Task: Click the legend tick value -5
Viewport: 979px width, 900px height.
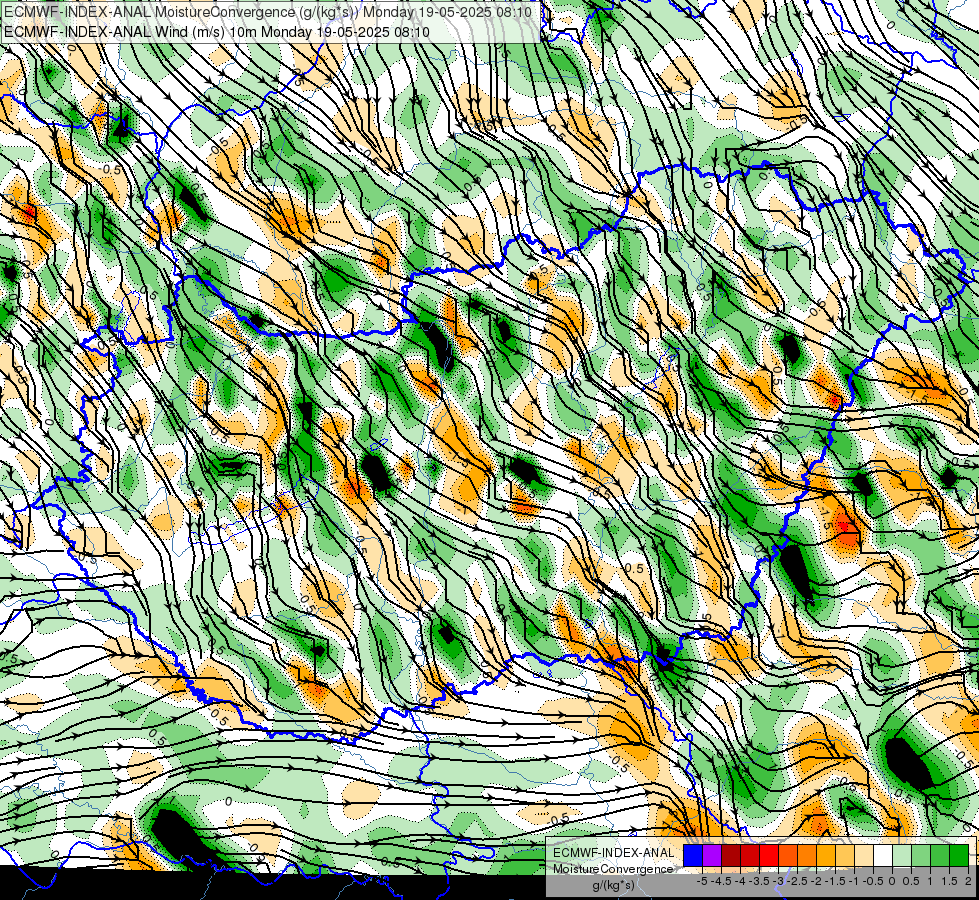Action: [x=702, y=881]
